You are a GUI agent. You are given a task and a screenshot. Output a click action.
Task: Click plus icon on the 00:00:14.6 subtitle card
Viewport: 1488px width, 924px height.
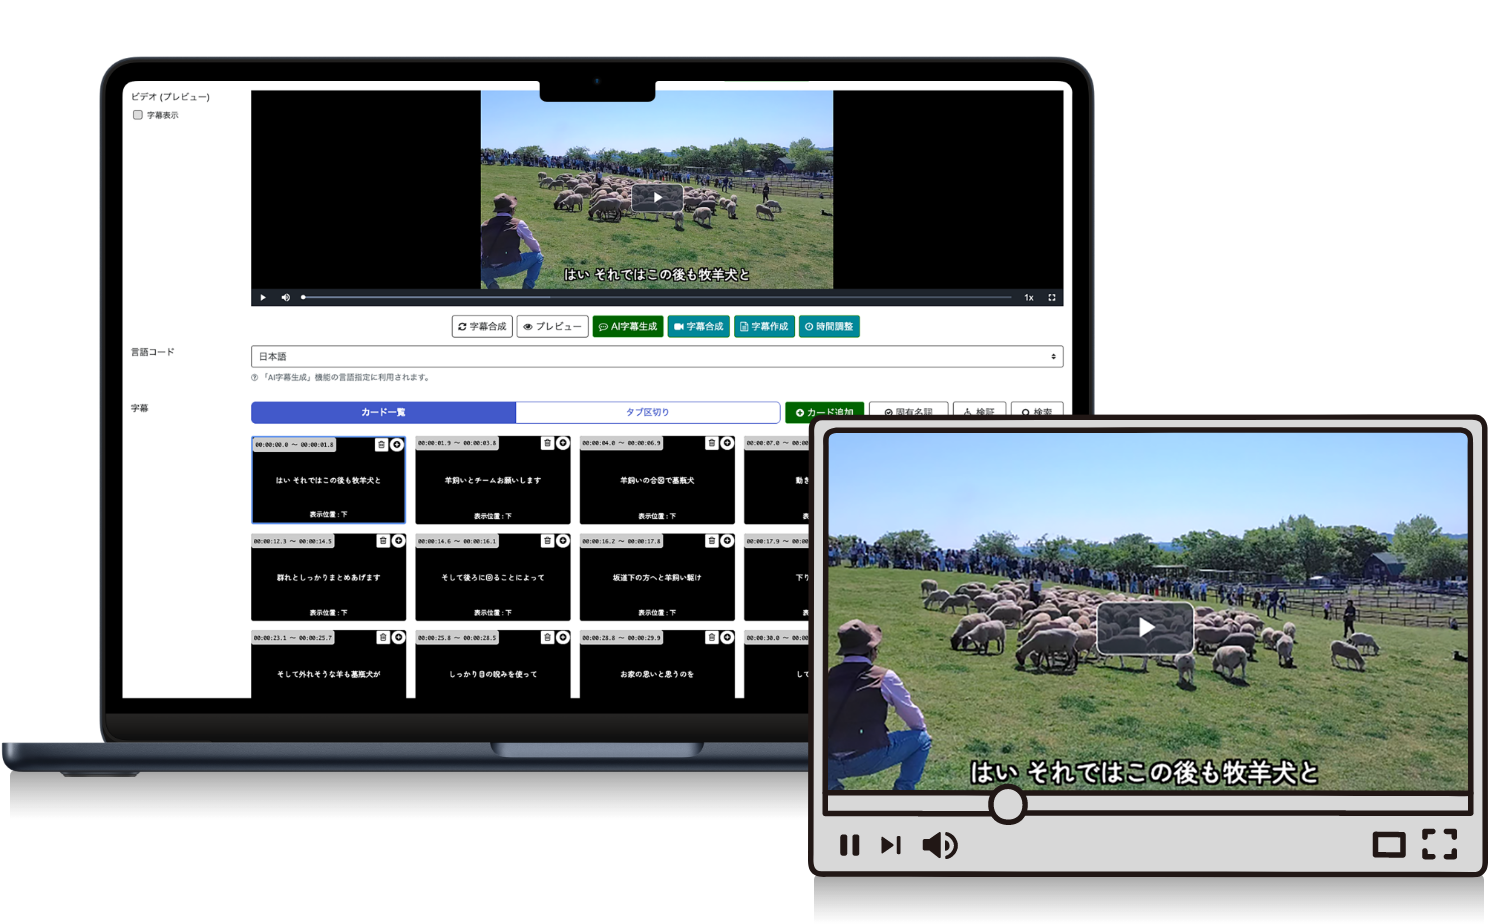tap(563, 541)
